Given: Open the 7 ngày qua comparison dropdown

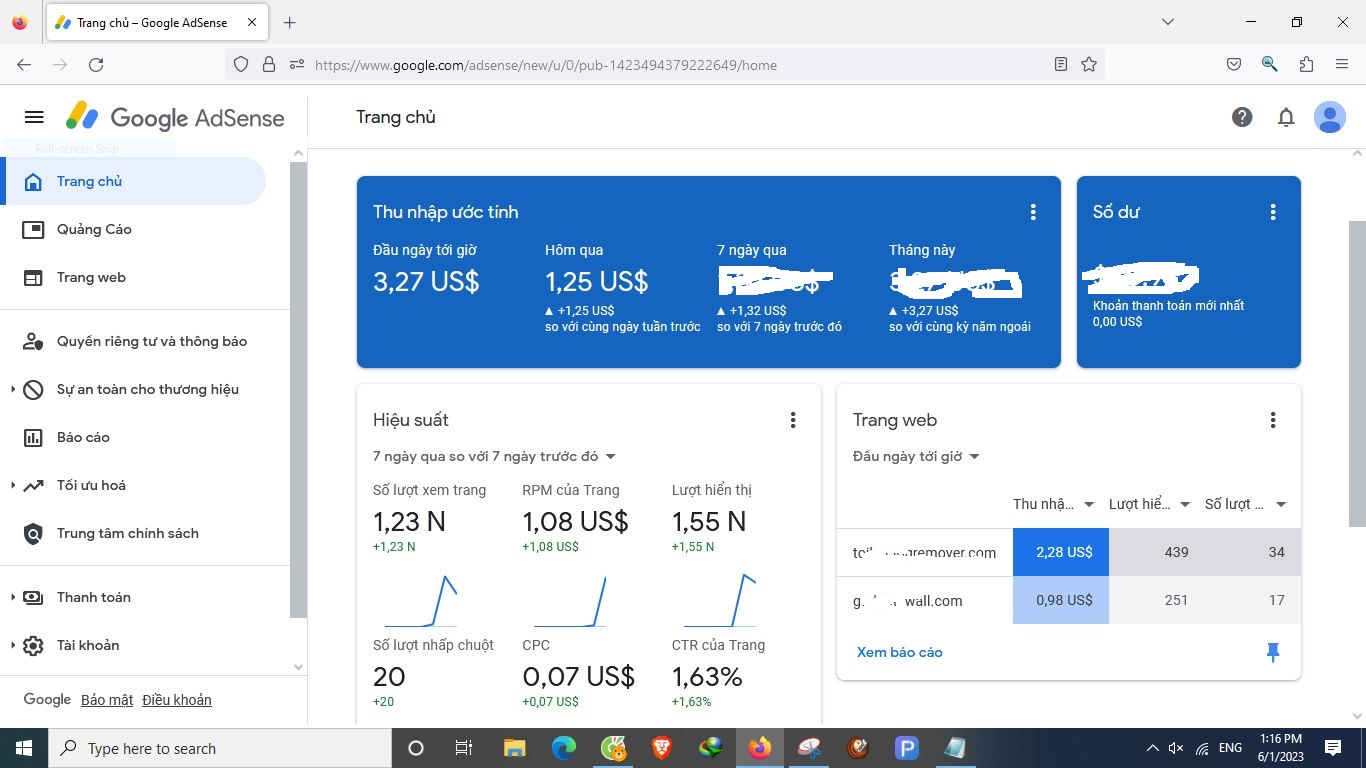Looking at the screenshot, I should click(x=495, y=456).
